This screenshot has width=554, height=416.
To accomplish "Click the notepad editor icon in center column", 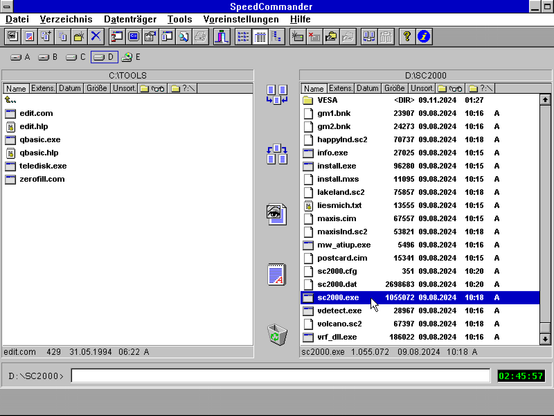I will pyautogui.click(x=277, y=274).
